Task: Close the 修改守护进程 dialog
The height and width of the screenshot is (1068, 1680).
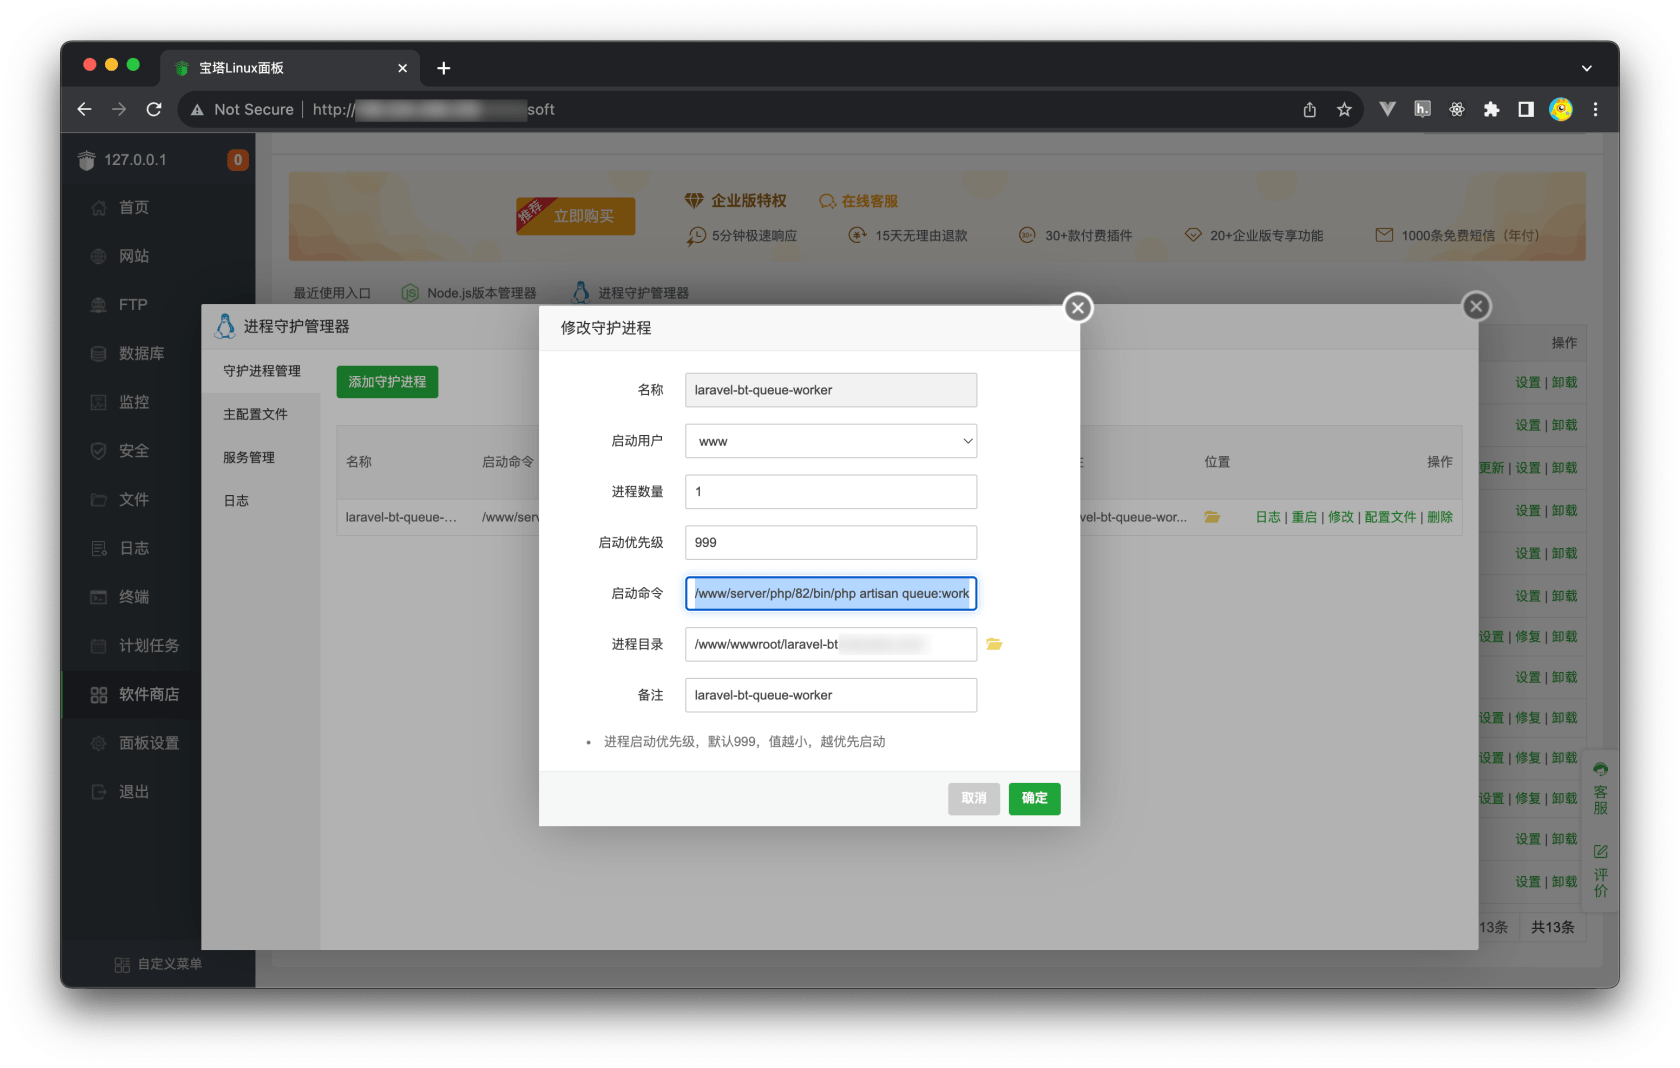Action: [1078, 308]
